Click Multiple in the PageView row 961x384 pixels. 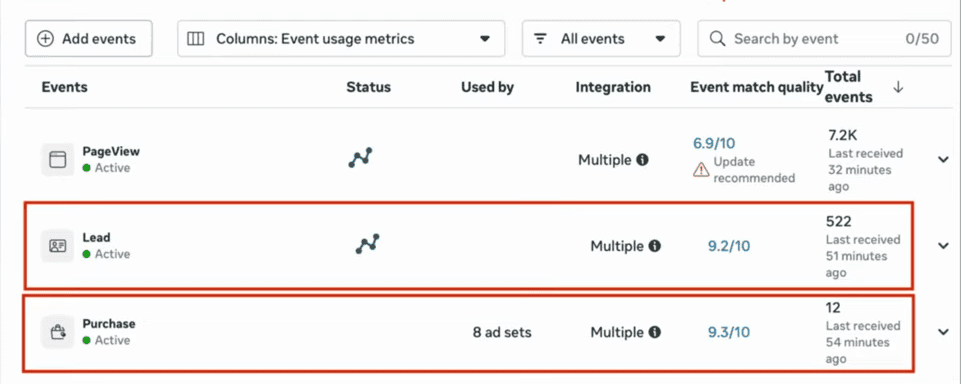pyautogui.click(x=604, y=160)
